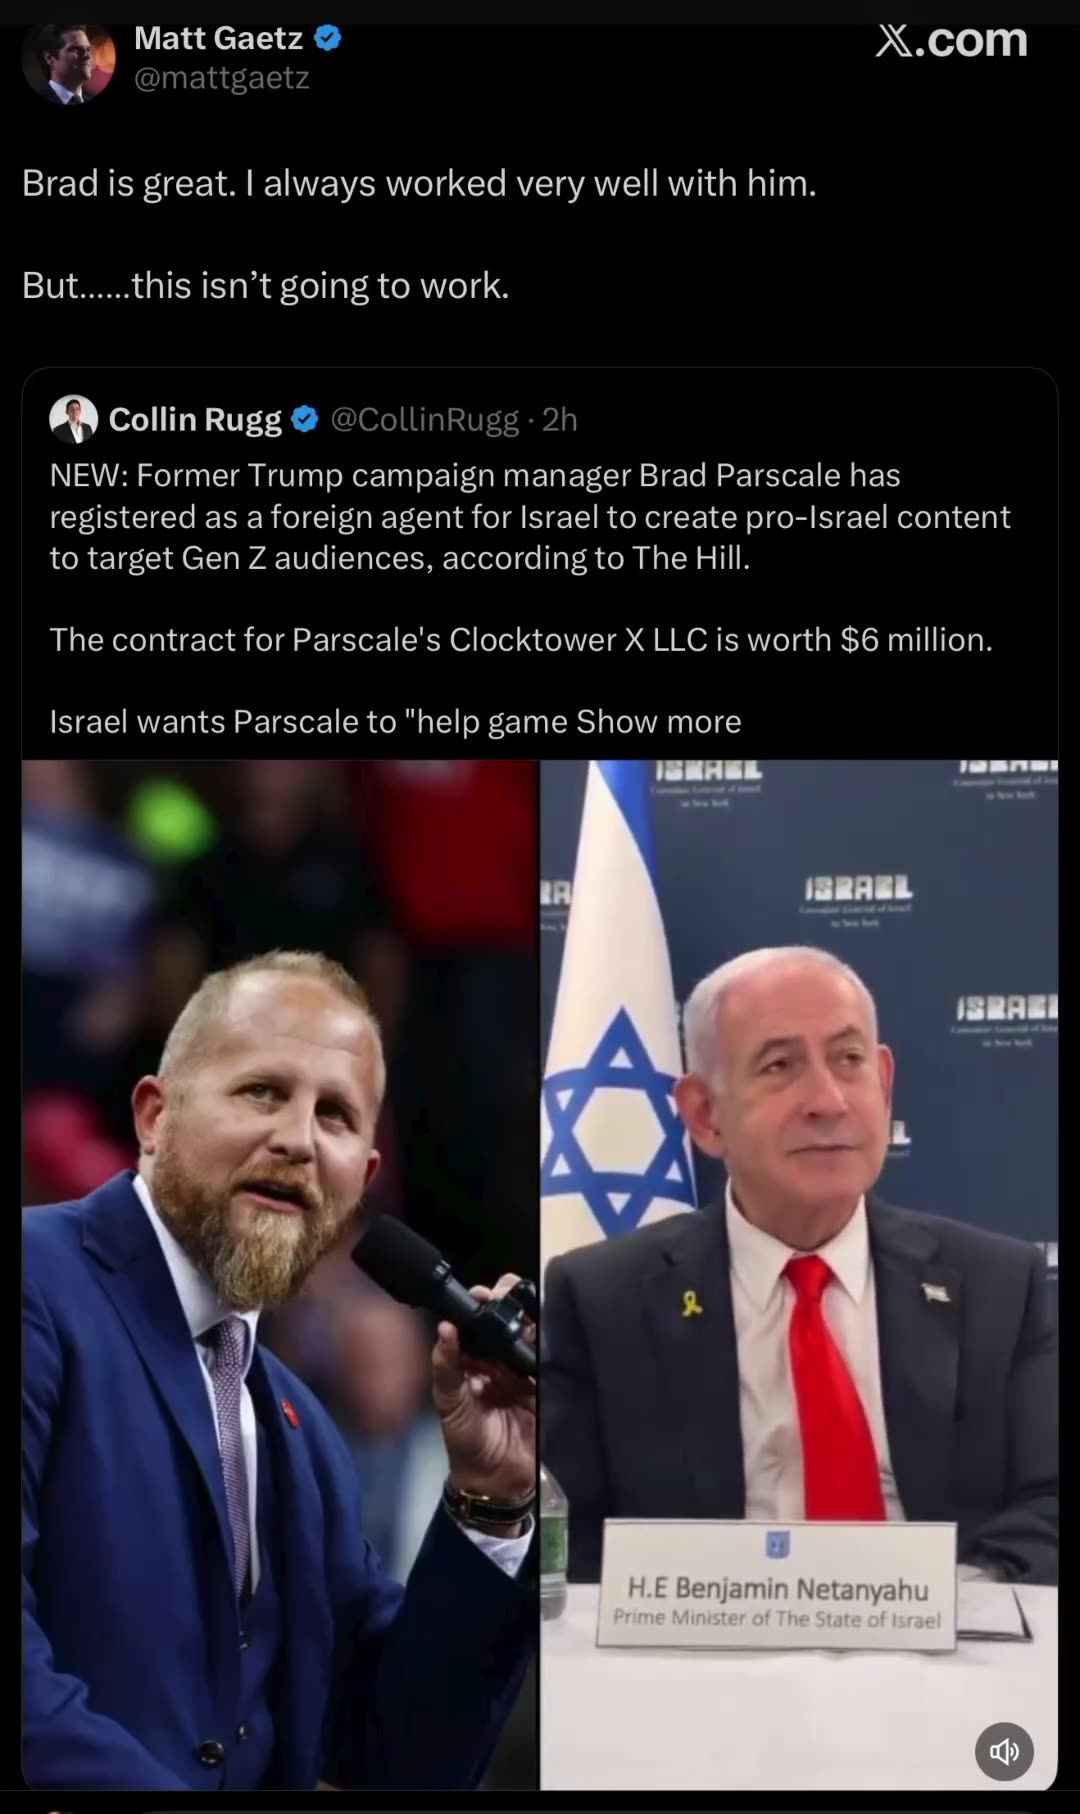Tap the verified badge beside Matt Gaetz
Image resolution: width=1080 pixels, height=1814 pixels.
pos(329,38)
